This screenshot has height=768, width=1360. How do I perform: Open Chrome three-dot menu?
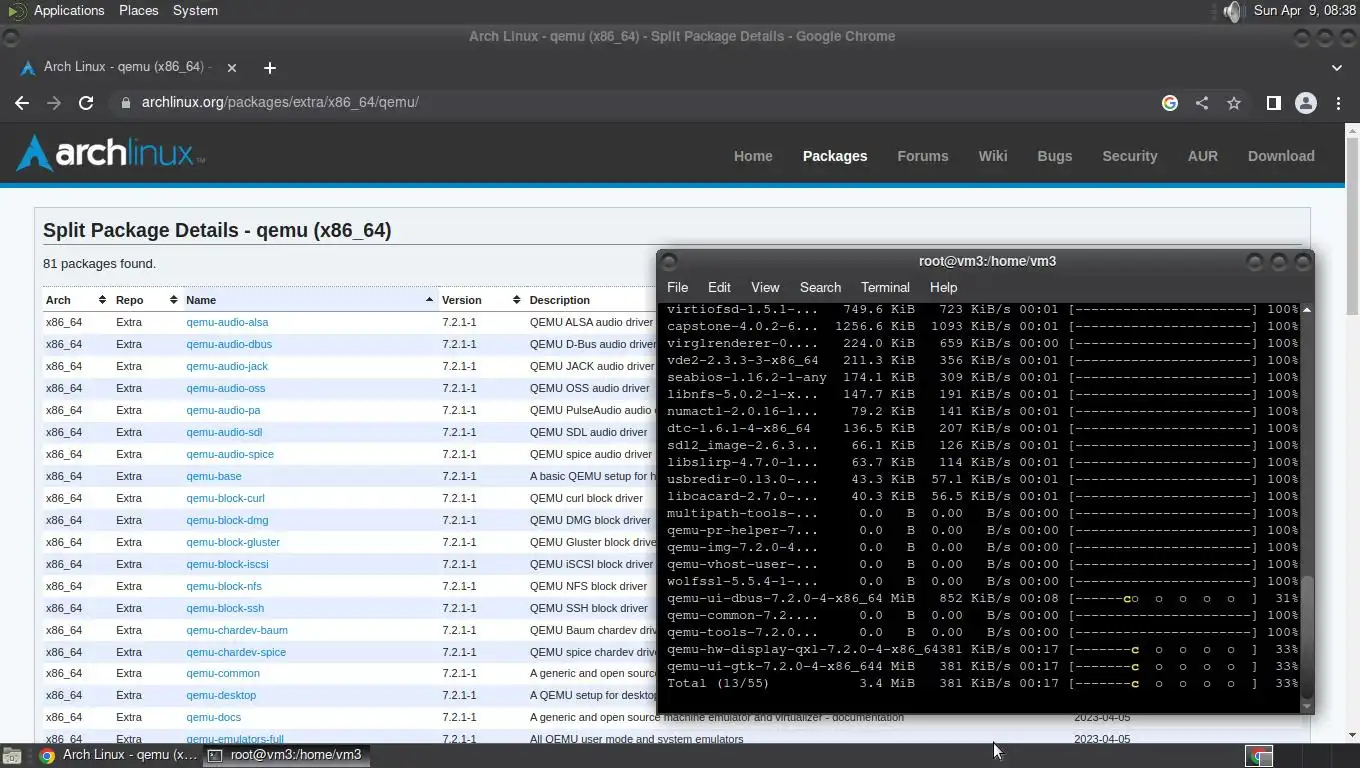pyautogui.click(x=1338, y=103)
